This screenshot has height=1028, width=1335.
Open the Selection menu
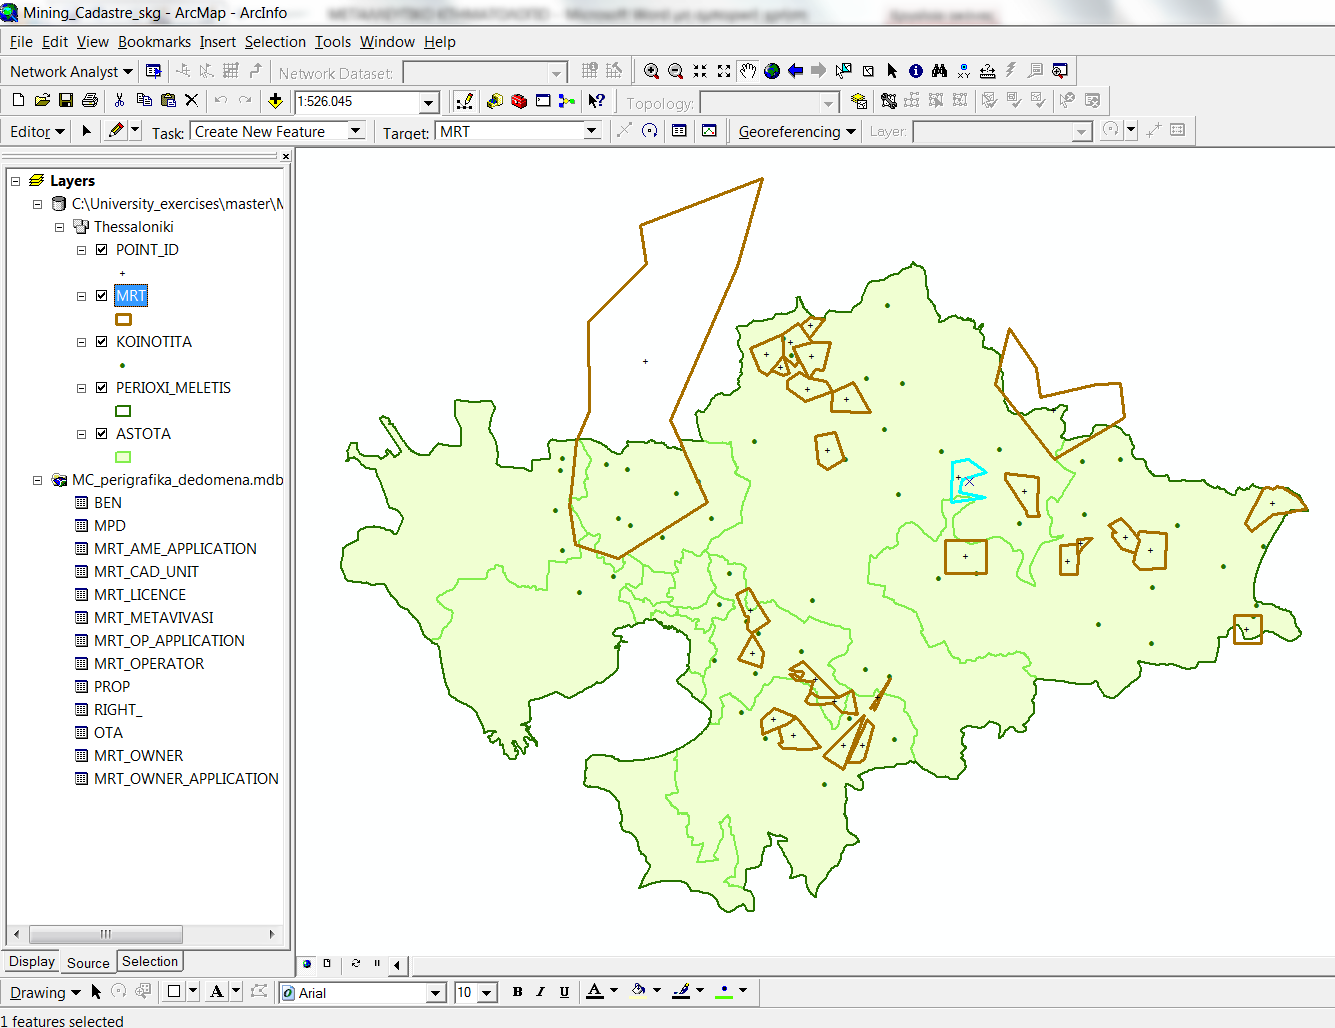tap(275, 42)
